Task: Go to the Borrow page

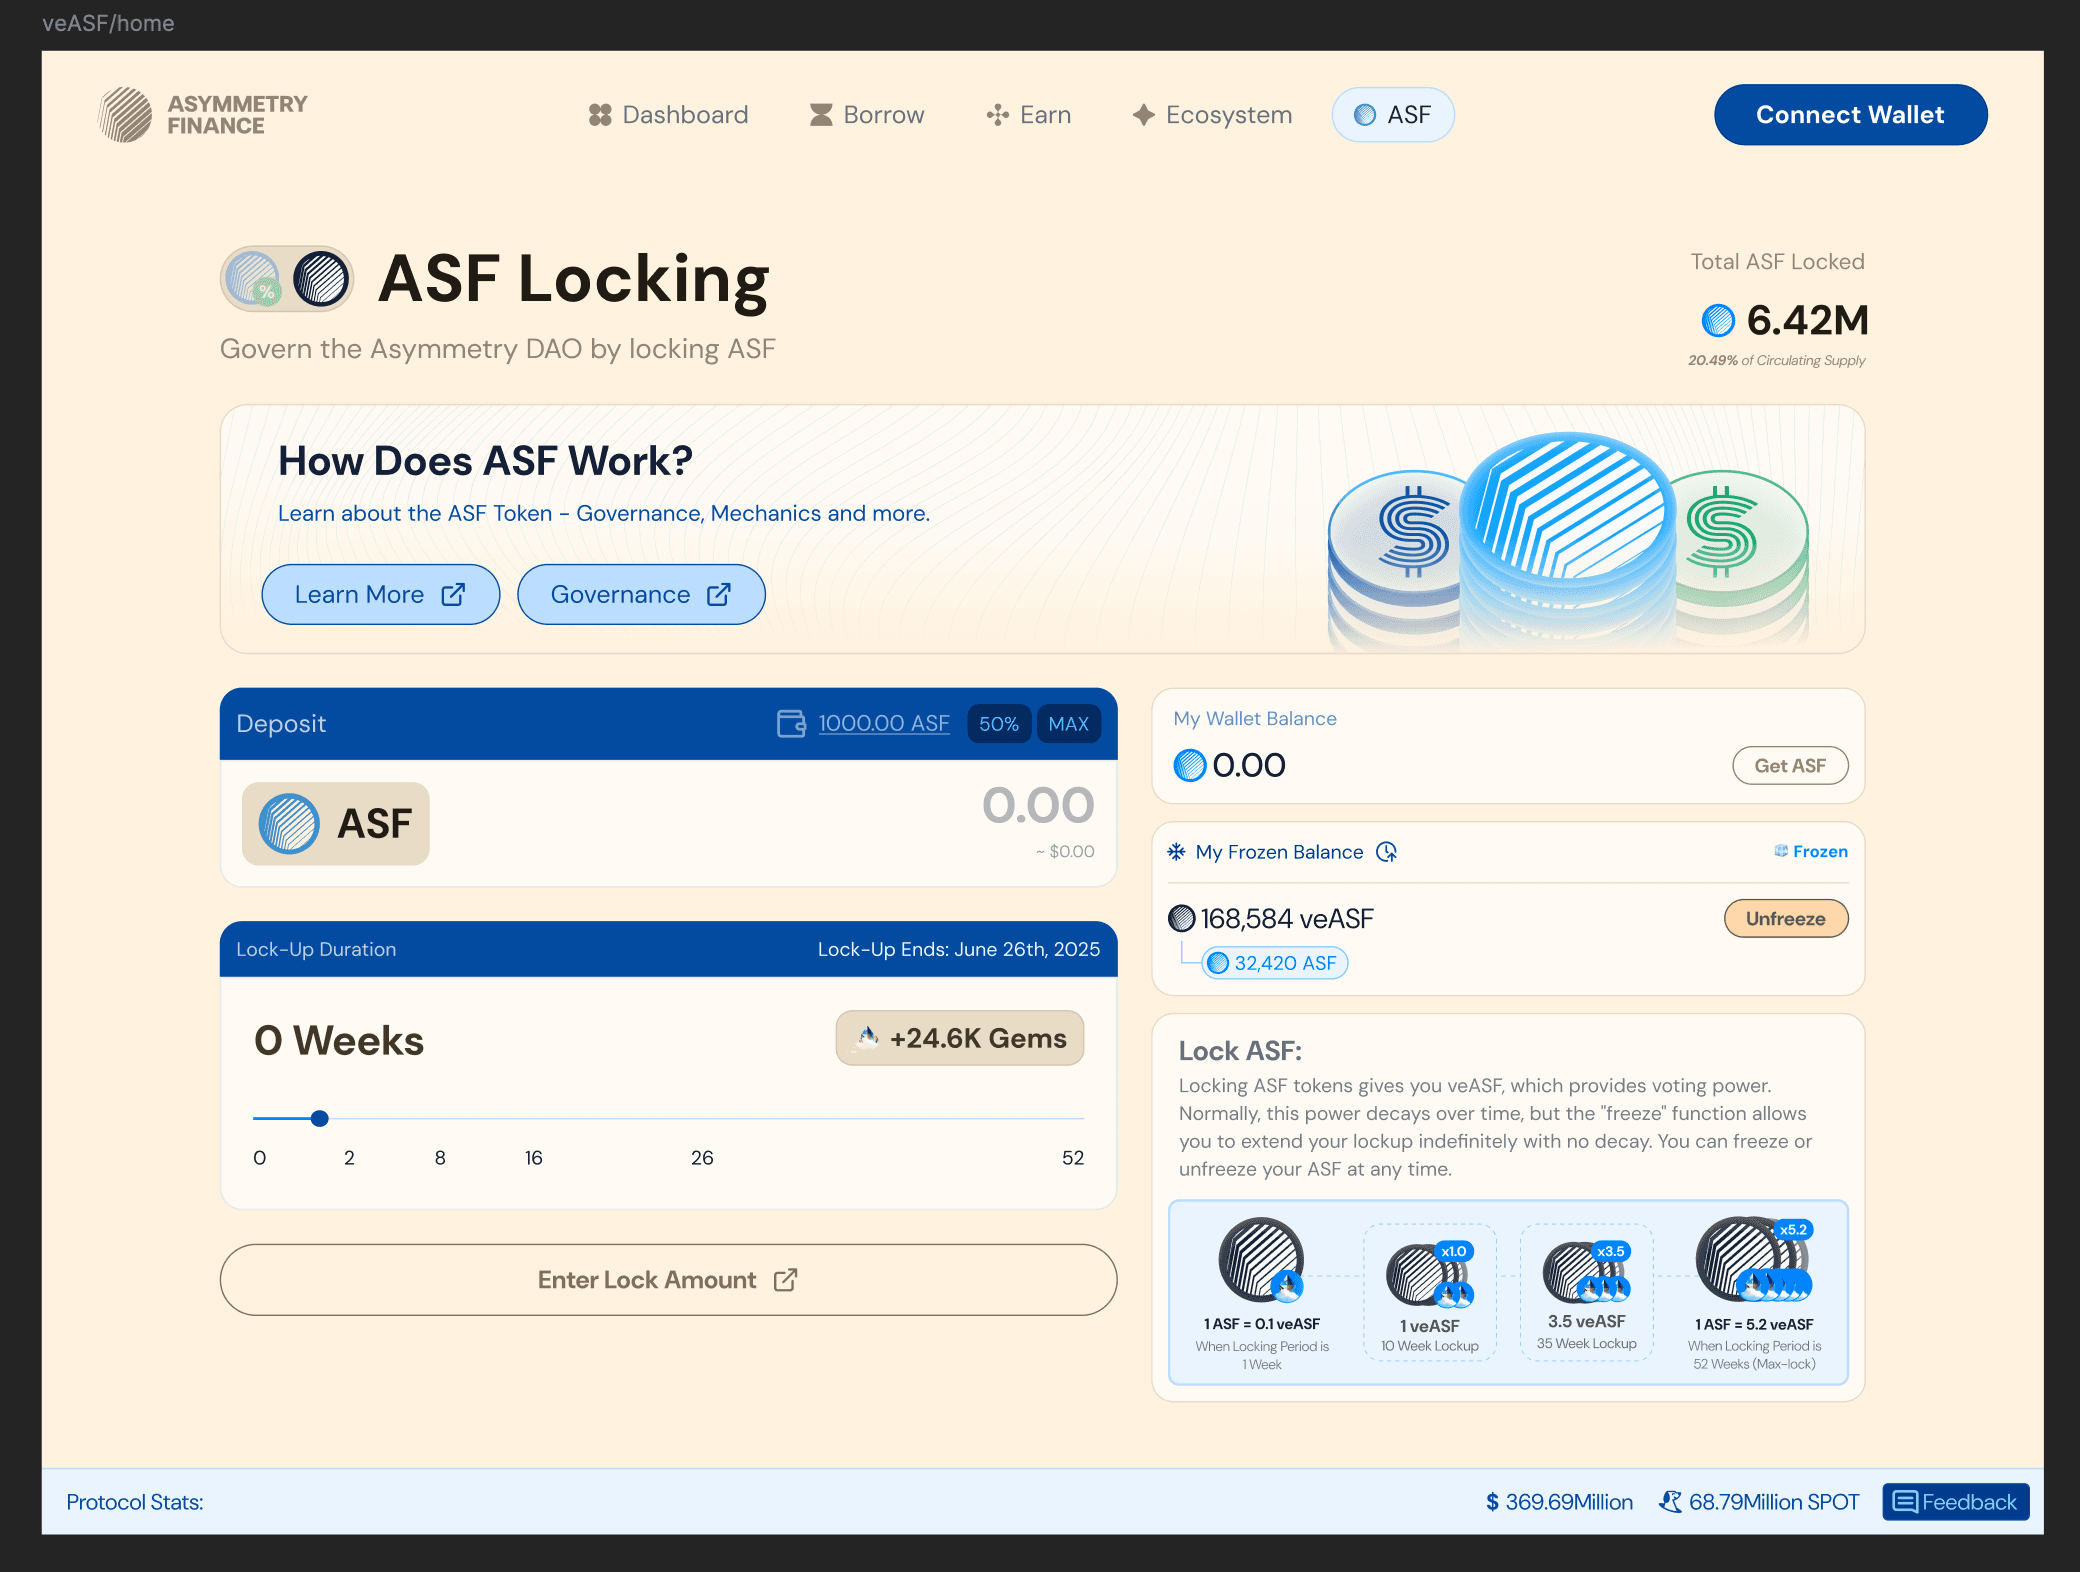Action: tap(866, 115)
